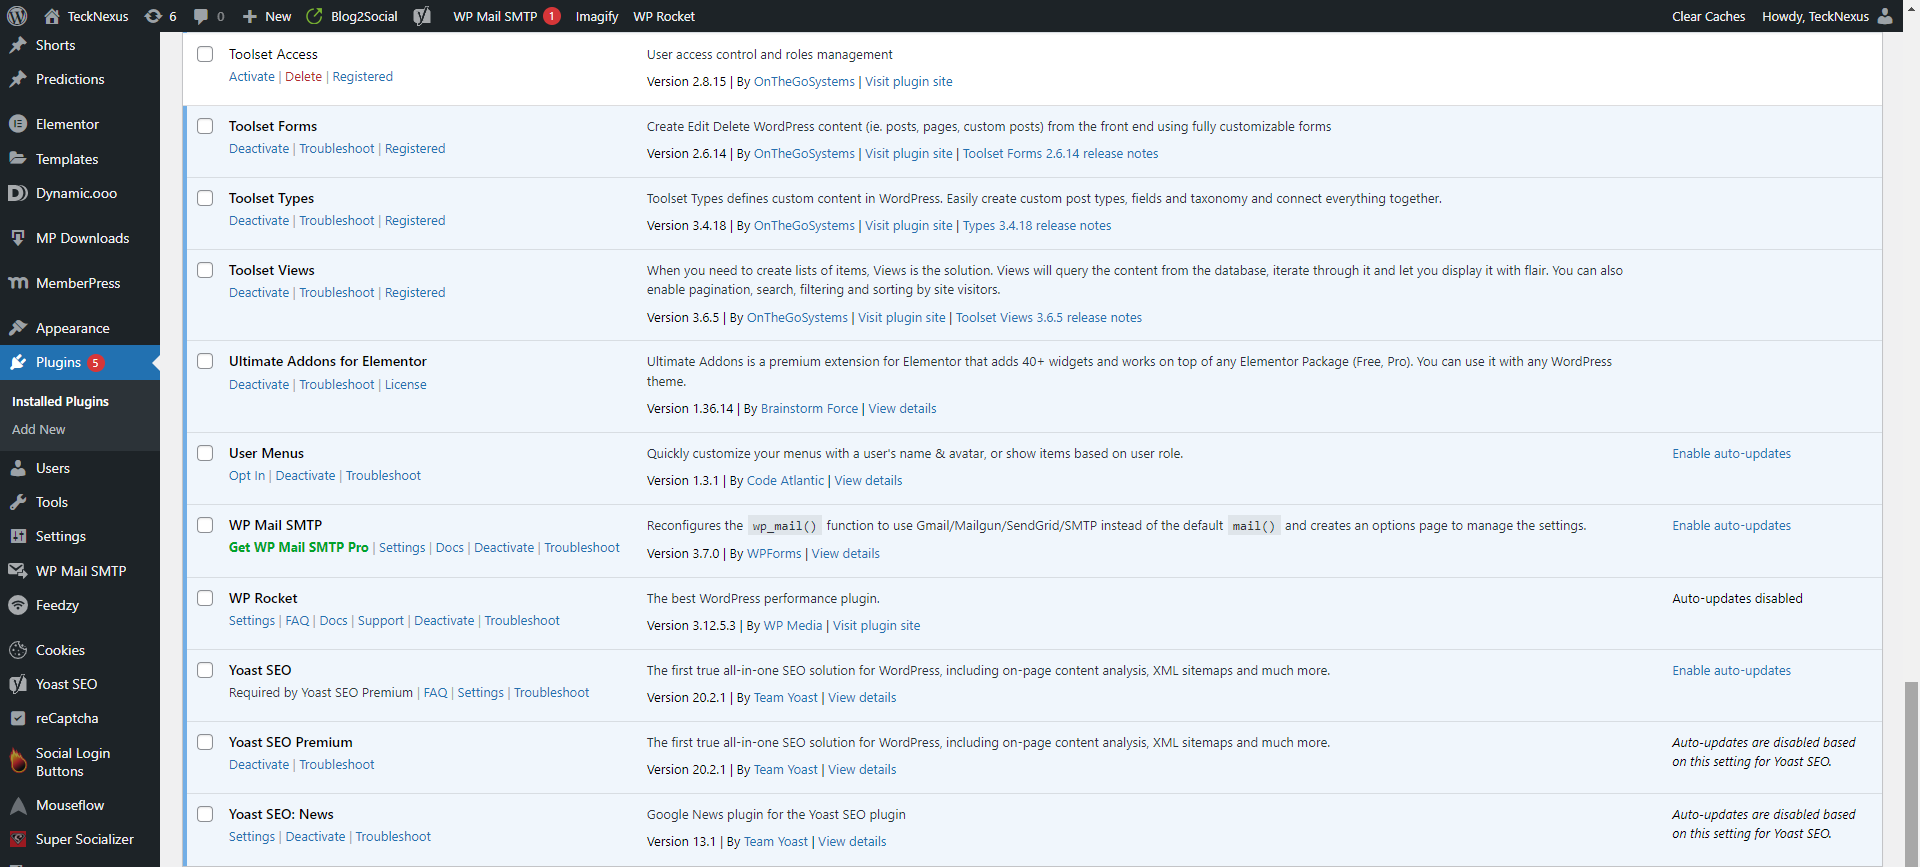
Task: Click the Cookies sidebar icon
Action: coord(18,650)
